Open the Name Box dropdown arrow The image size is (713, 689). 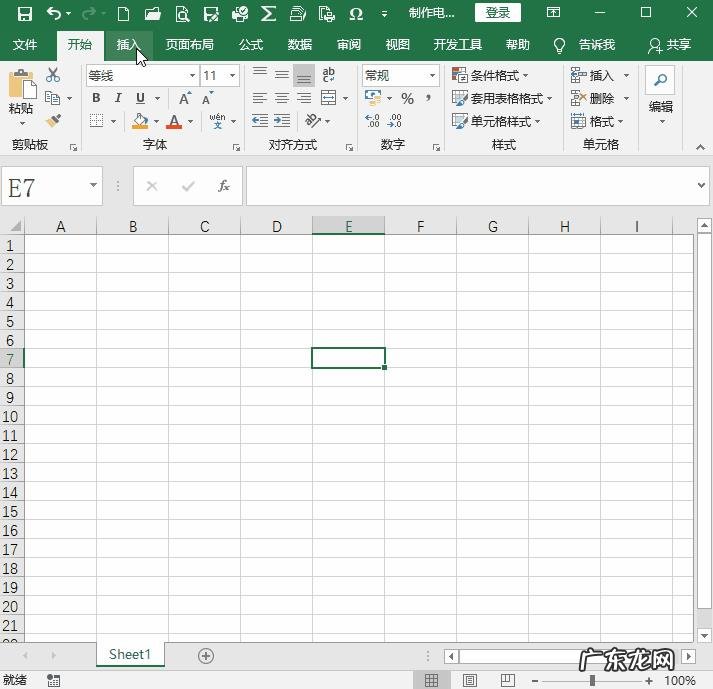pos(93,186)
